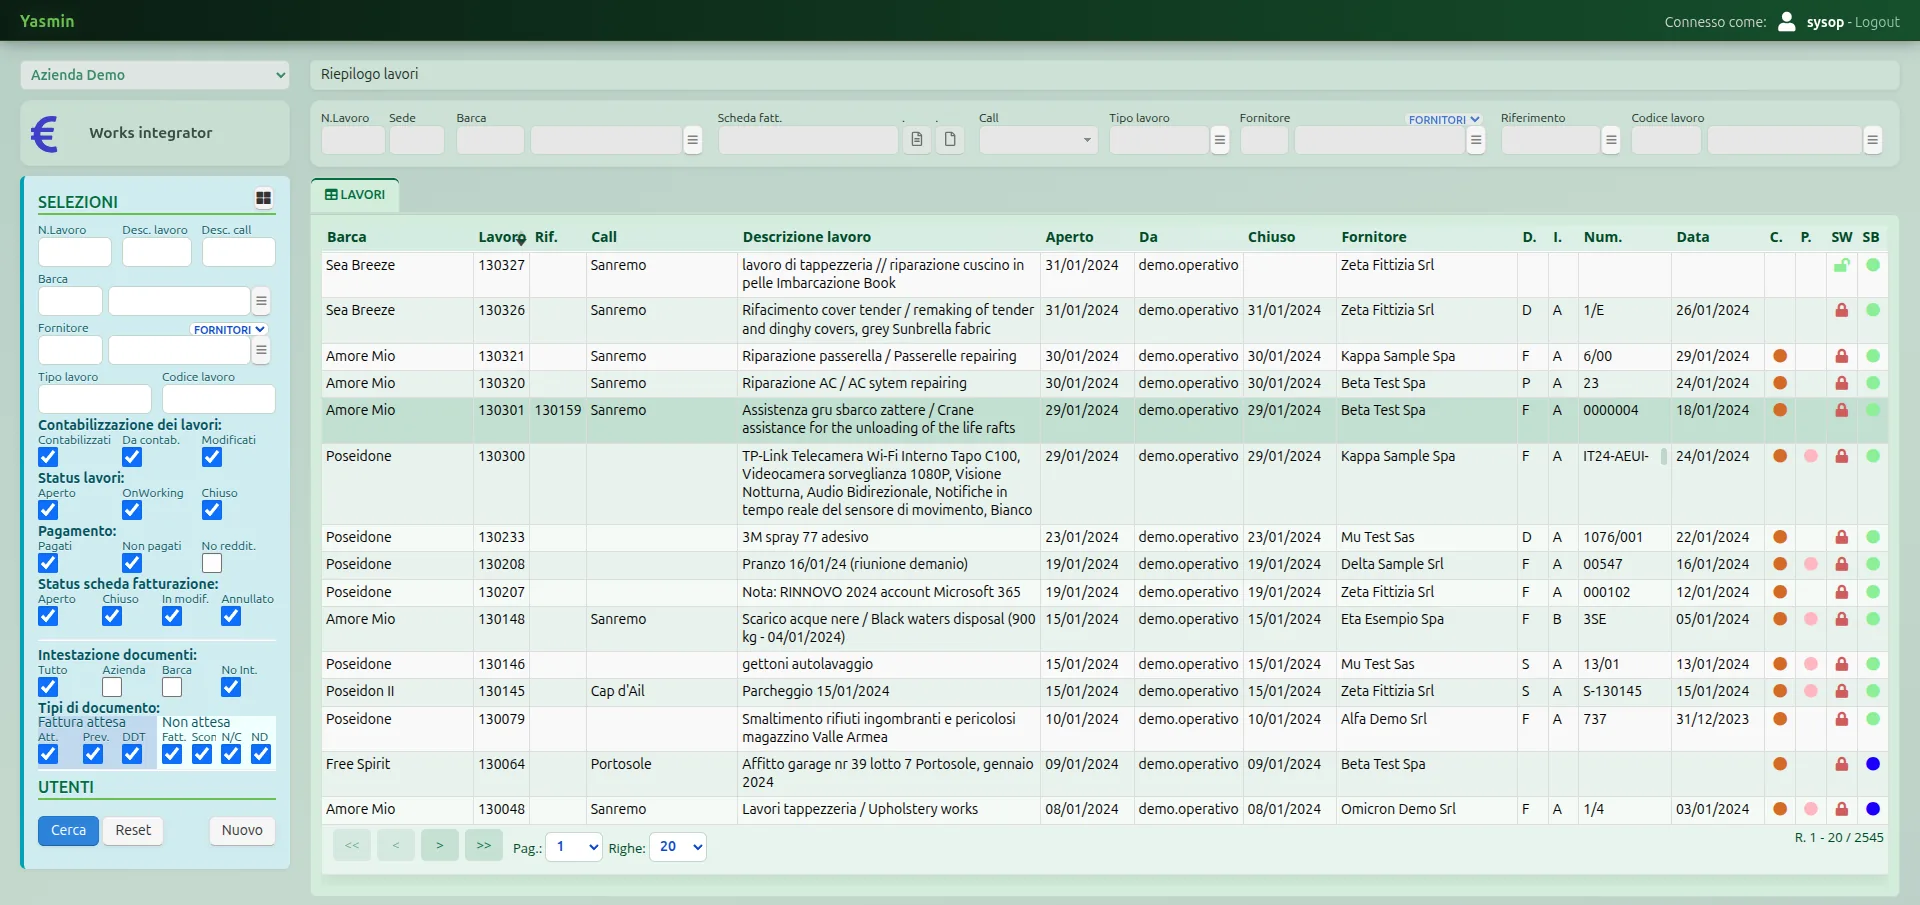Enable the No reddit. payment checkbox
The width and height of the screenshot is (1920, 905).
212,563
